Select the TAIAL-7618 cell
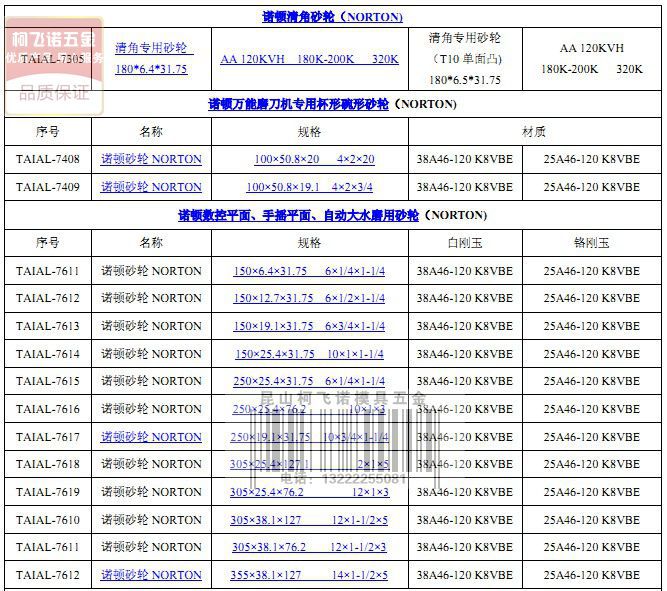Viewport: 667px width, 591px height. (x=48, y=464)
